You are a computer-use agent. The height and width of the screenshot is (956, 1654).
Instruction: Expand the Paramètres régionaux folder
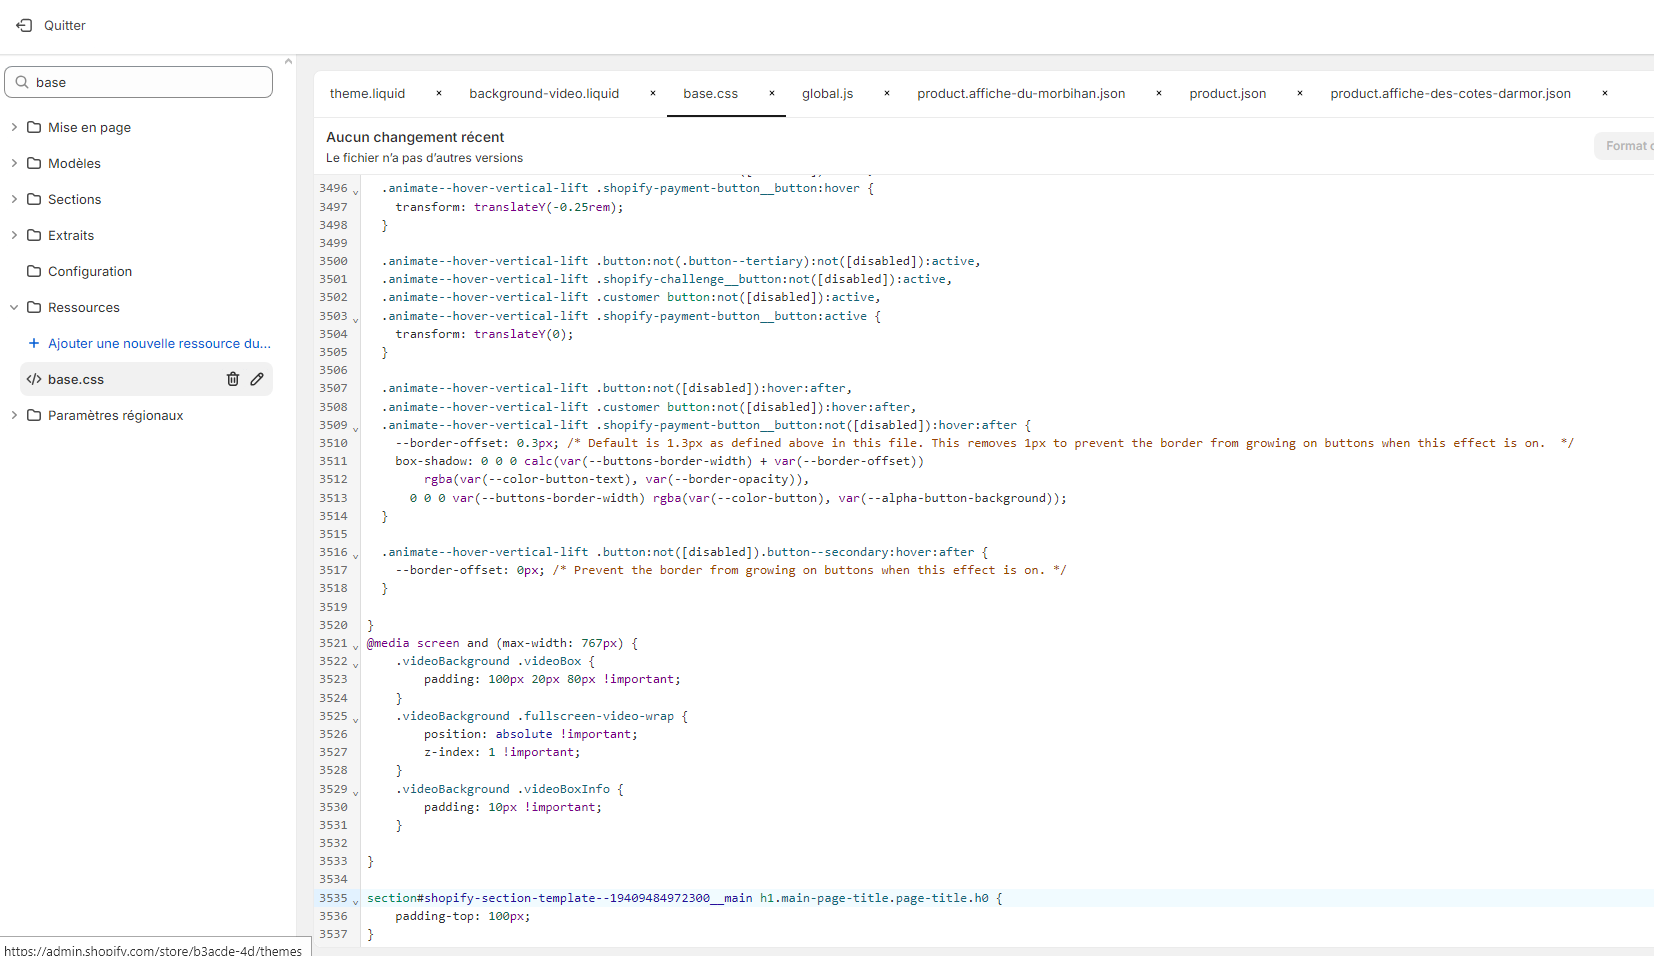tap(14, 415)
